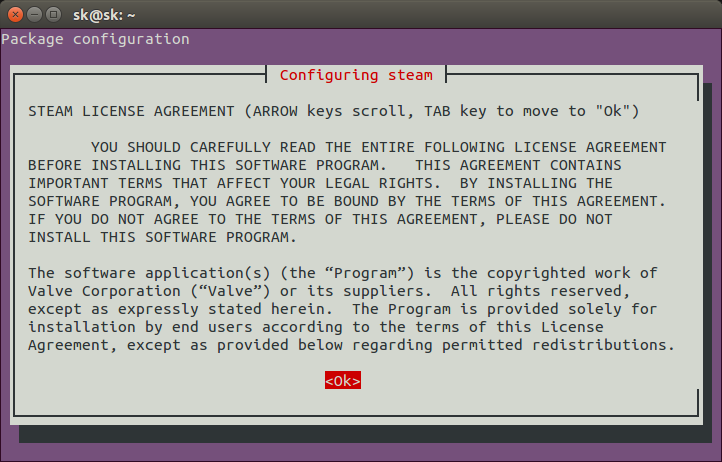Viewport: 722px width, 462px height.
Task: Maximize the terminal window
Action: pos(53,15)
